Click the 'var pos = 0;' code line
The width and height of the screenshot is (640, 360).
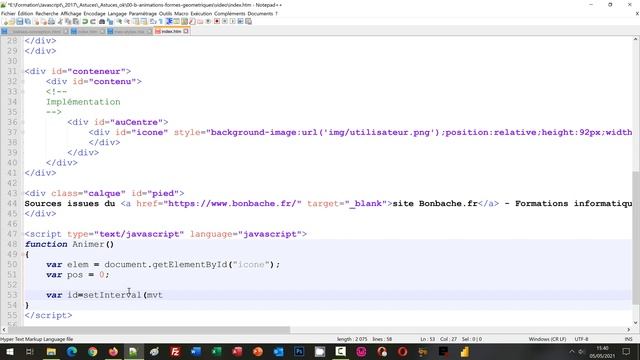point(78,275)
